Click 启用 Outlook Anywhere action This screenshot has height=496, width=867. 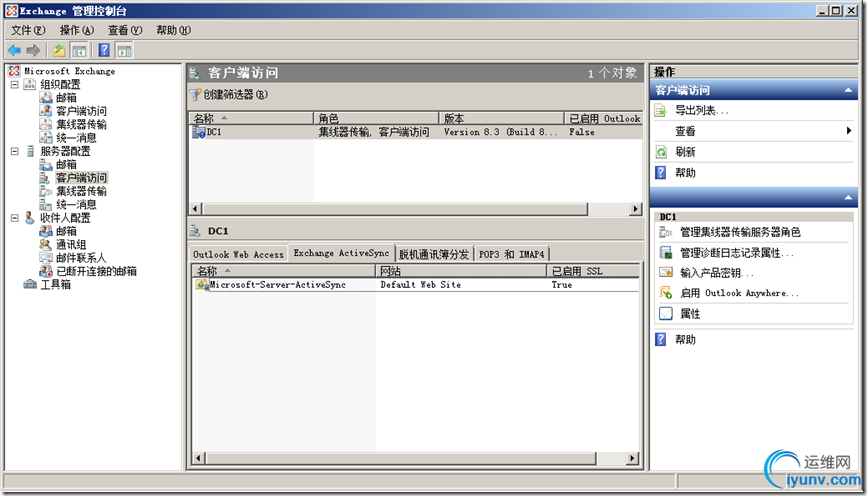739,293
